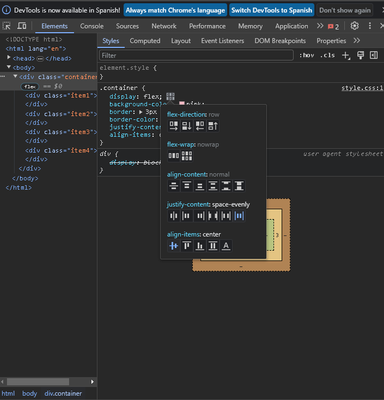Set justify-content to center

tap(174, 216)
